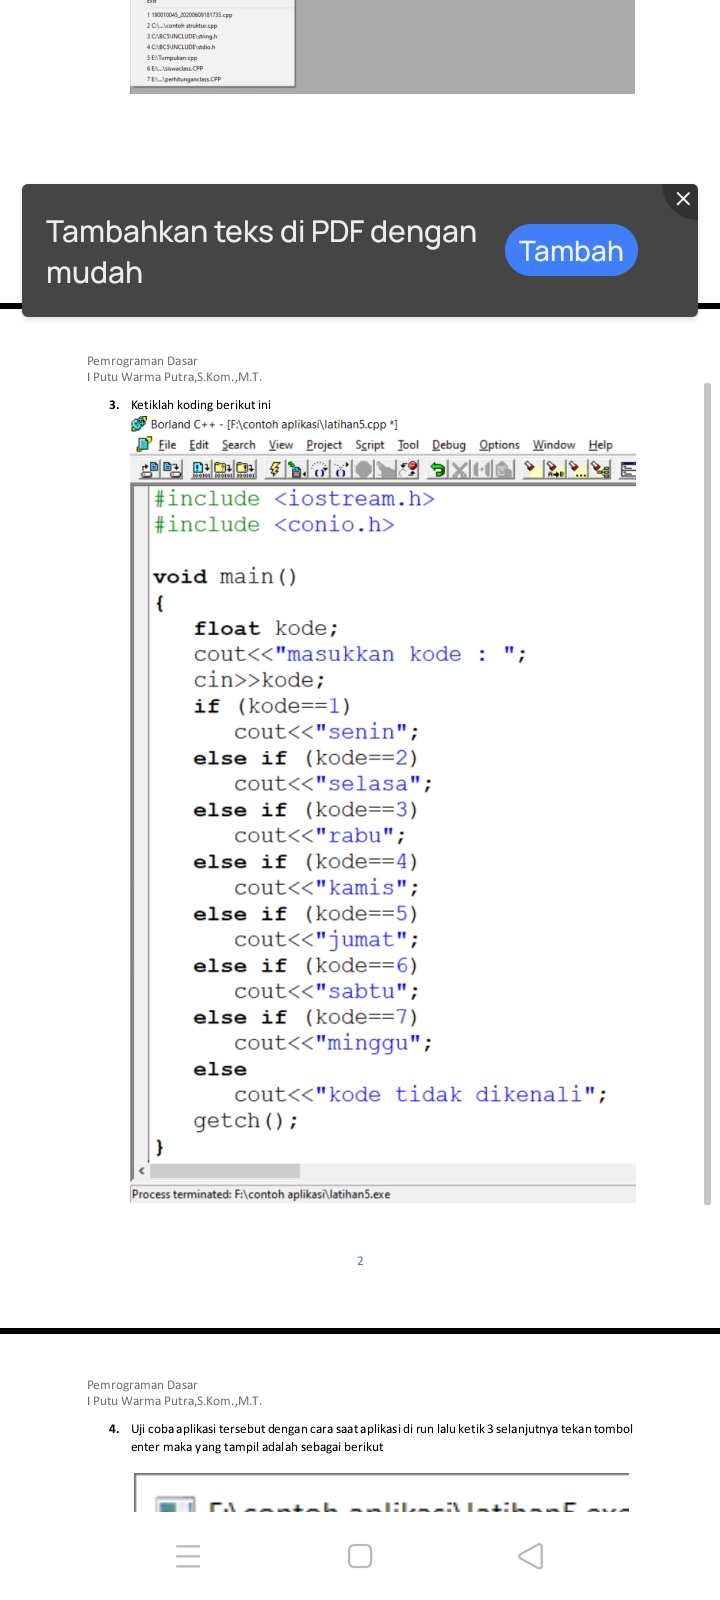Open the Search menu
Screen dimensions: 720x1600
(239, 445)
